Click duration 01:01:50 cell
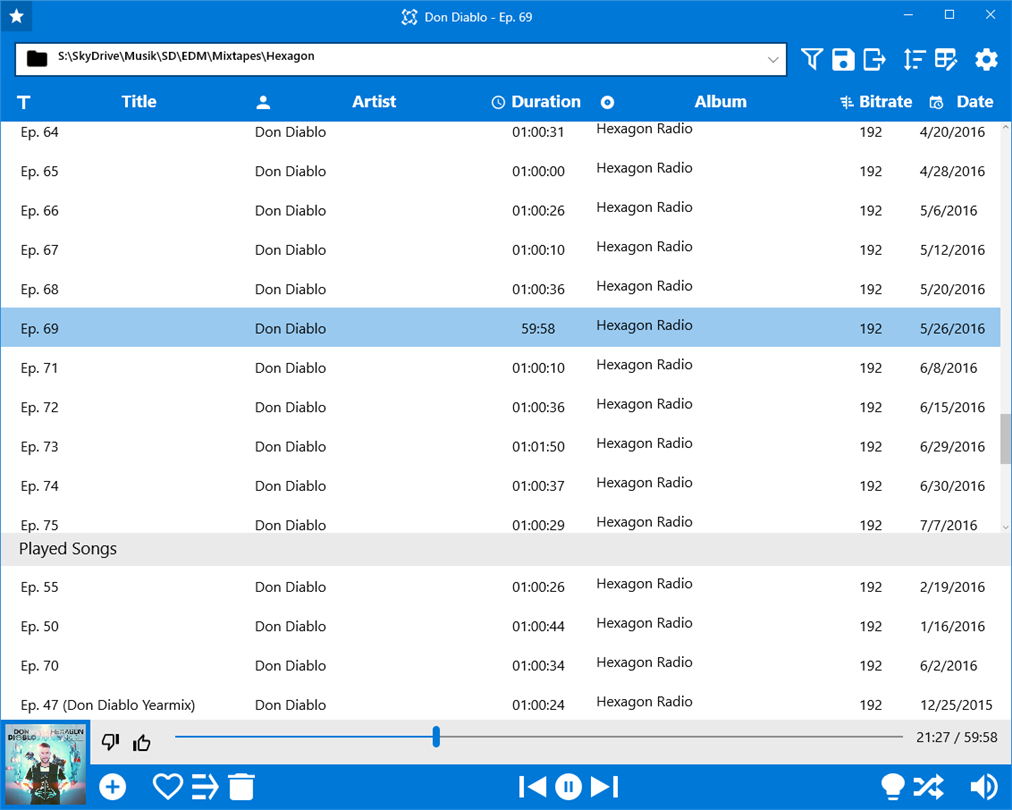The height and width of the screenshot is (810, 1012). [x=538, y=447]
